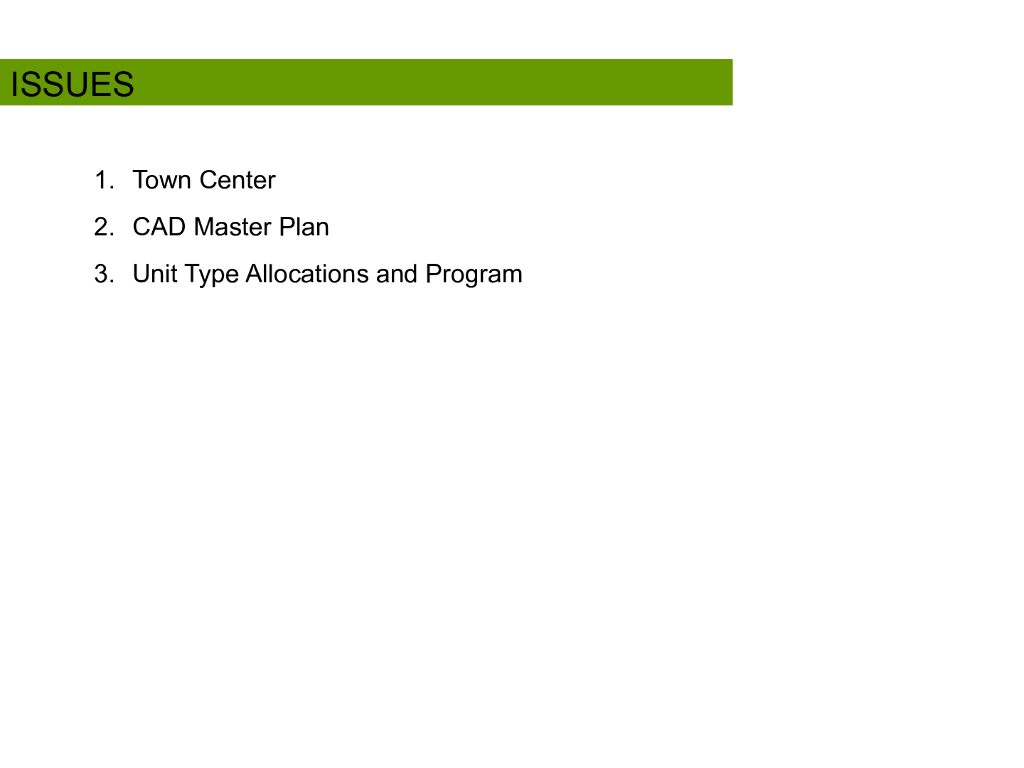Select the list number 3.
Viewport: 1024px width, 768px height.
[104, 274]
